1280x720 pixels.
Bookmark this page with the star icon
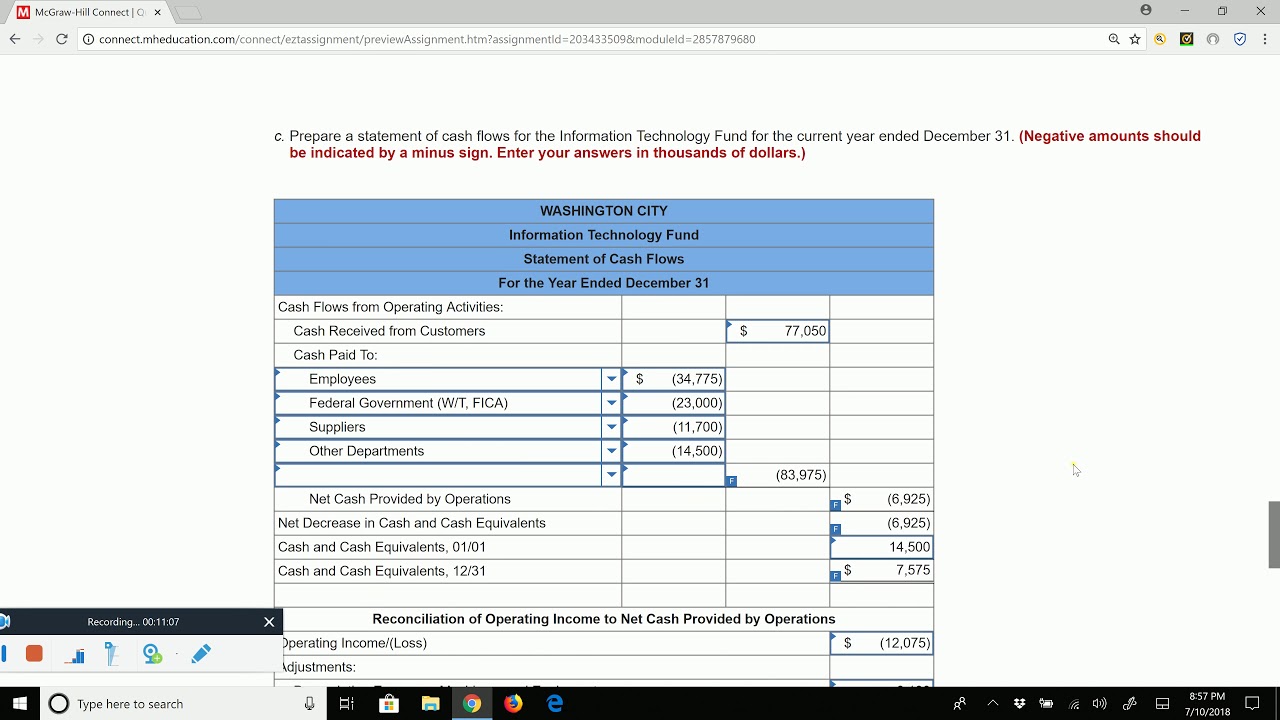(1135, 39)
